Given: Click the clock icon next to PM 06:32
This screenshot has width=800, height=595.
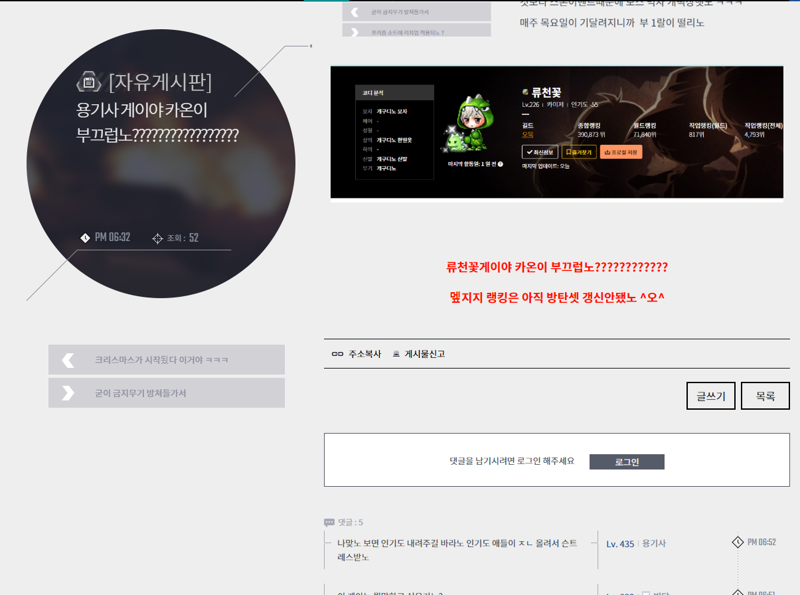Looking at the screenshot, I should point(85,237).
